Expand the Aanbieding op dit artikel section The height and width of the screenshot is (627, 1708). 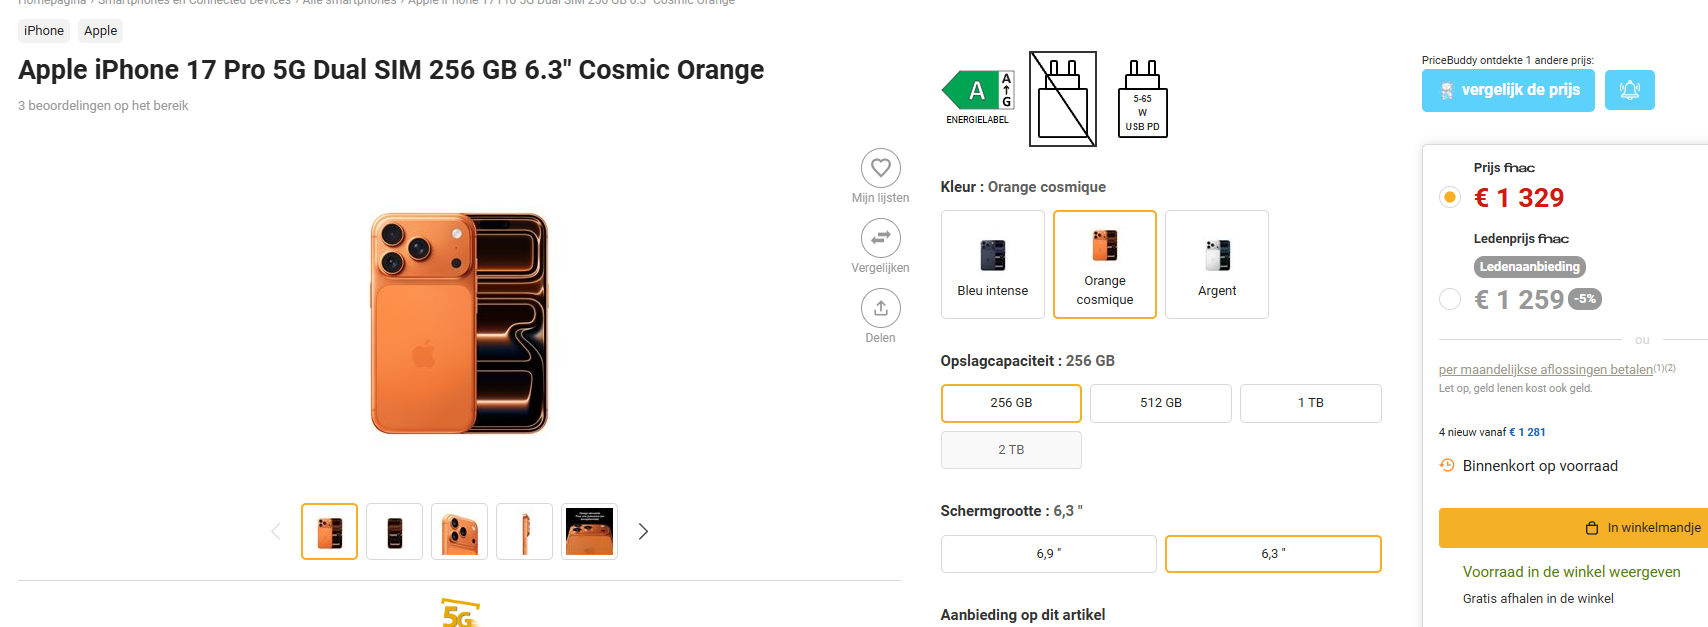[1022, 614]
